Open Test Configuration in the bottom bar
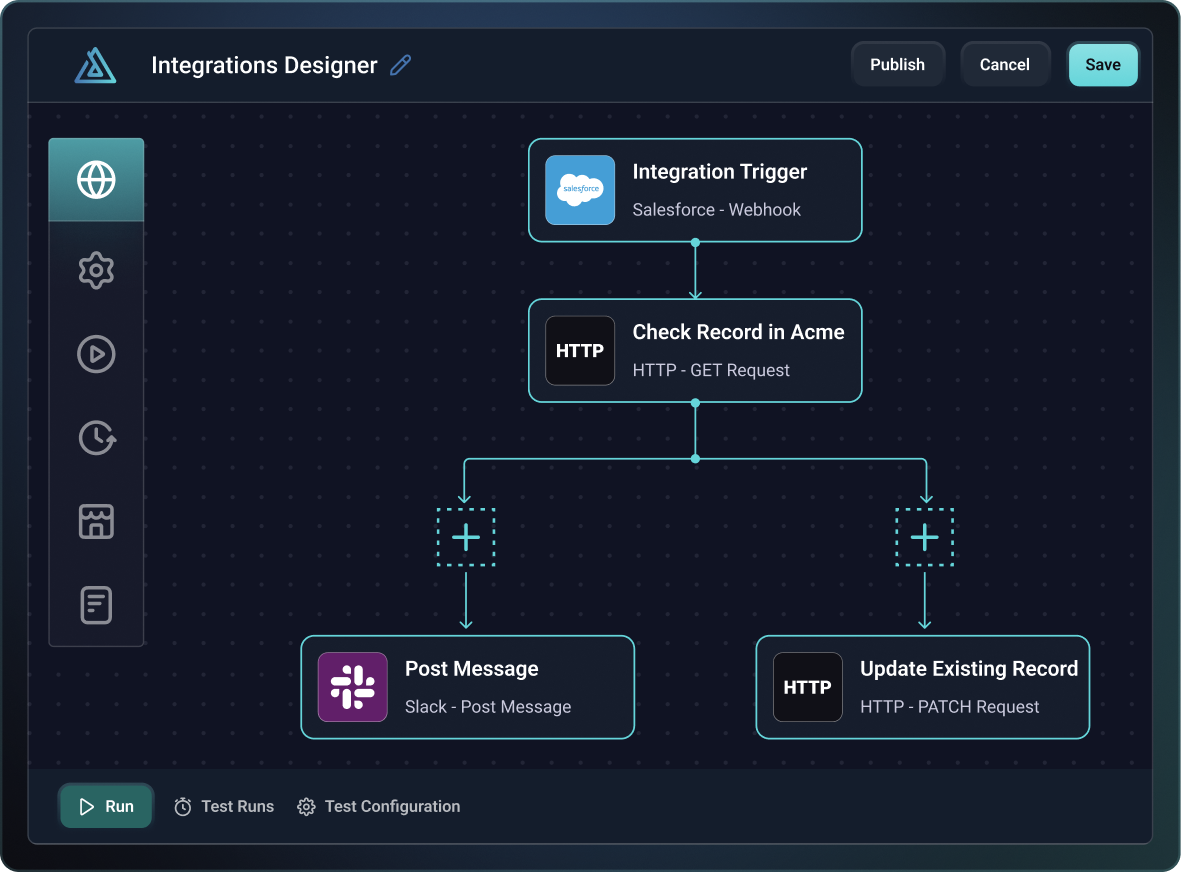The image size is (1181, 872). click(378, 806)
